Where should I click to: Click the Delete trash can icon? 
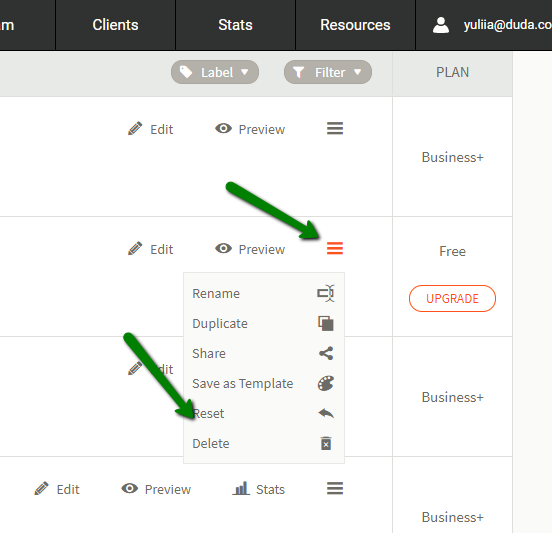(326, 443)
